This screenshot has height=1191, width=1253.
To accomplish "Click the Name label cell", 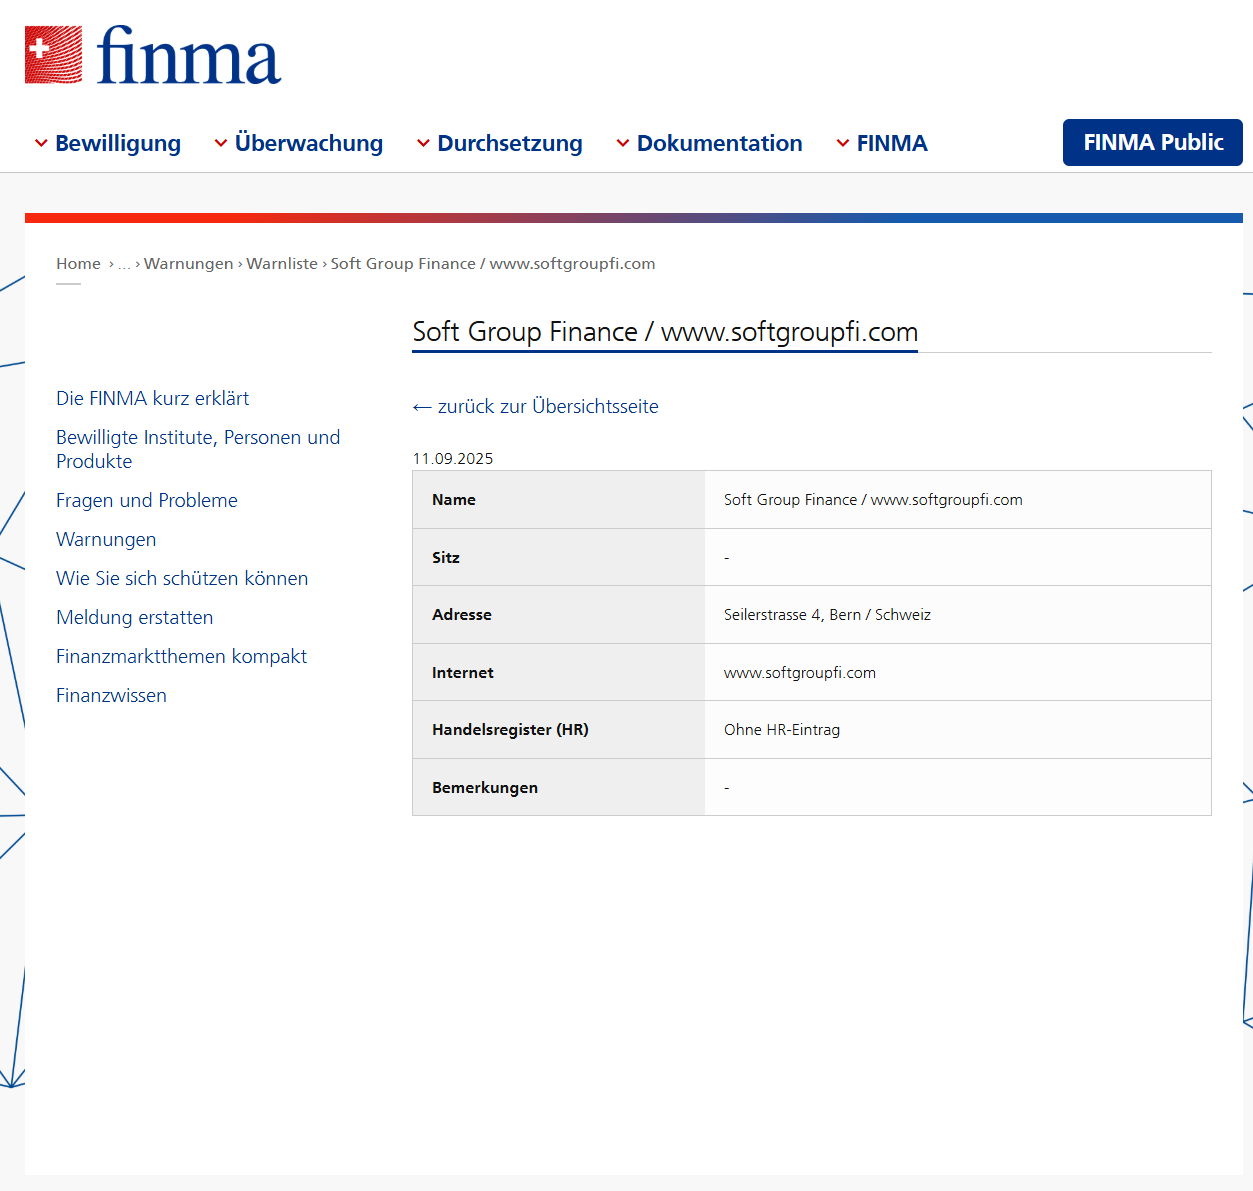I will 559,500.
